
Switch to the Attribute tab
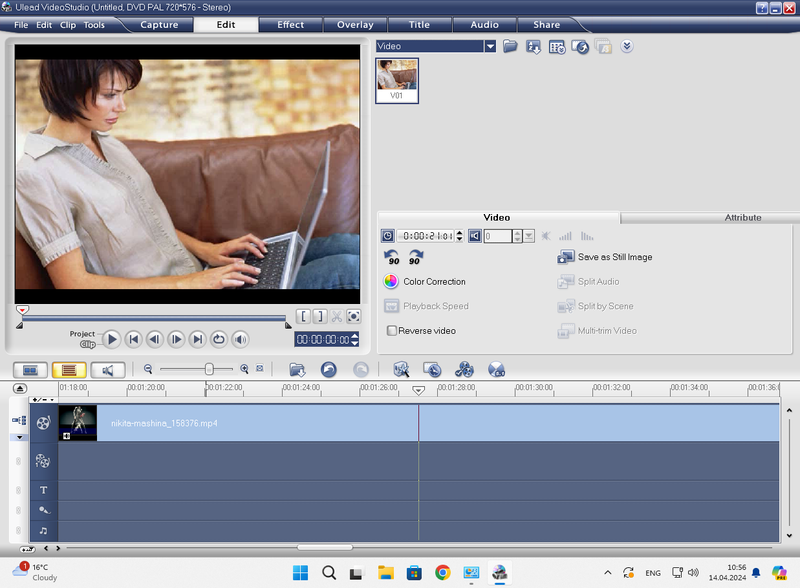[x=742, y=217]
